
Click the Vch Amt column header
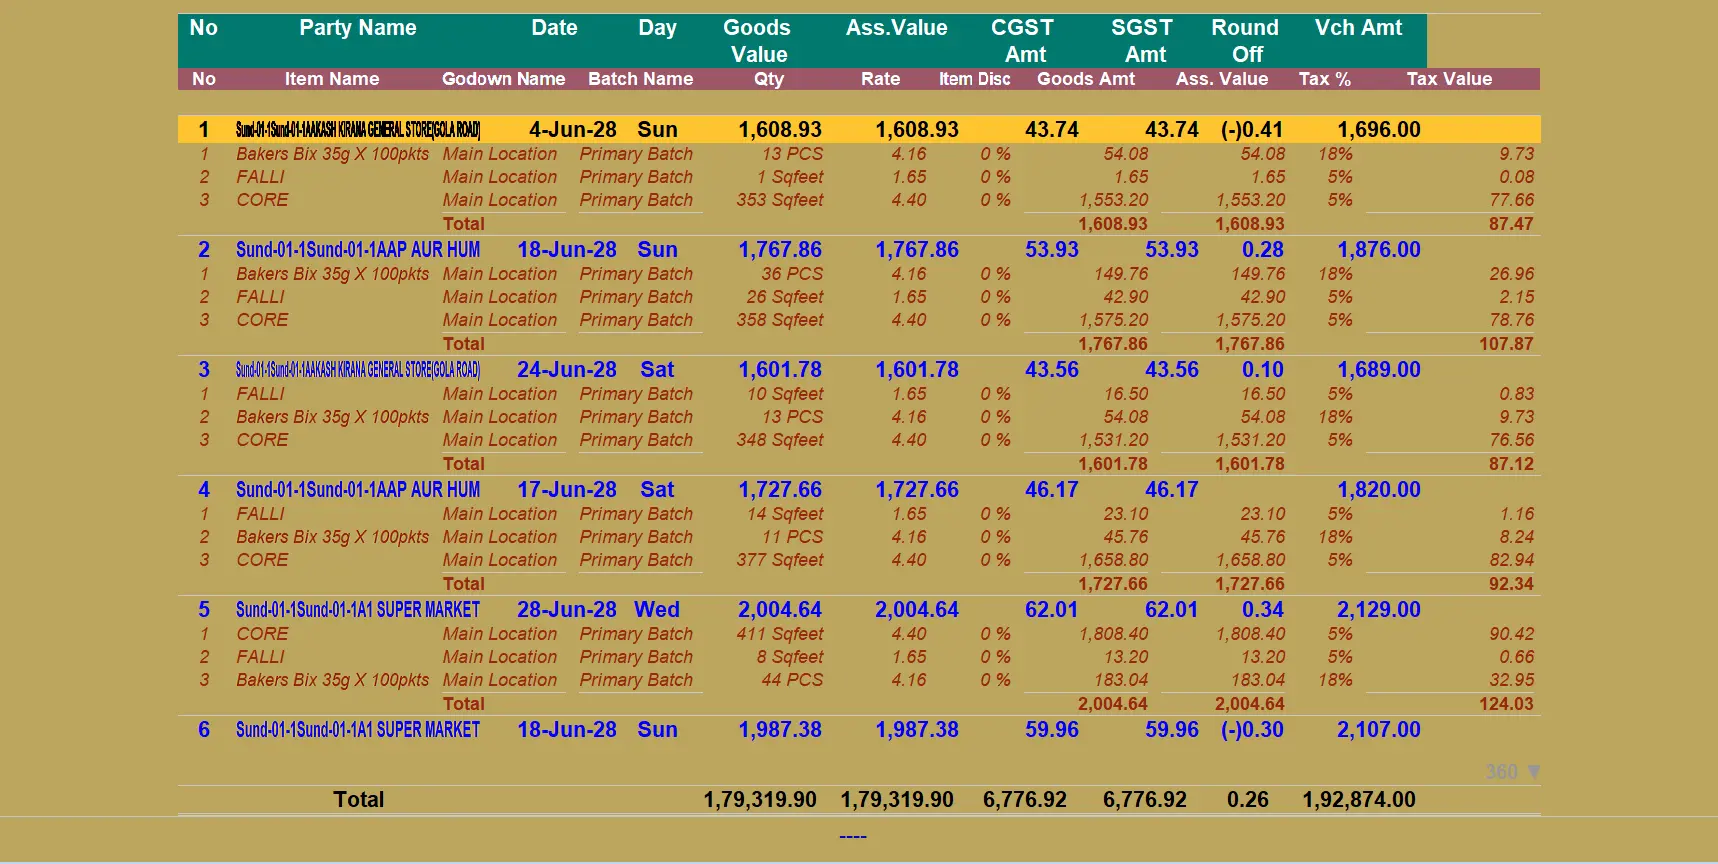pos(1358,28)
